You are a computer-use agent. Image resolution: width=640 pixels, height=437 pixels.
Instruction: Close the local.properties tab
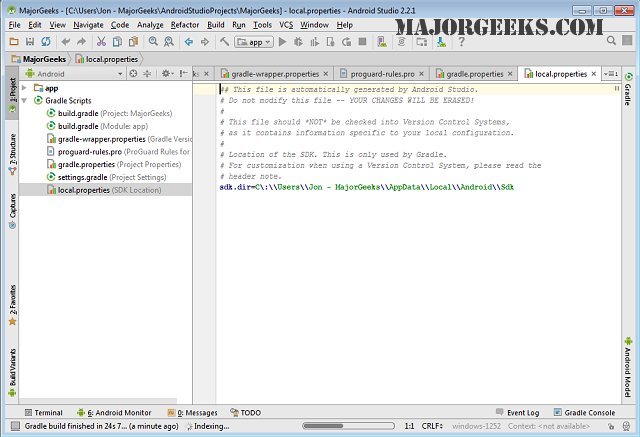tap(594, 74)
